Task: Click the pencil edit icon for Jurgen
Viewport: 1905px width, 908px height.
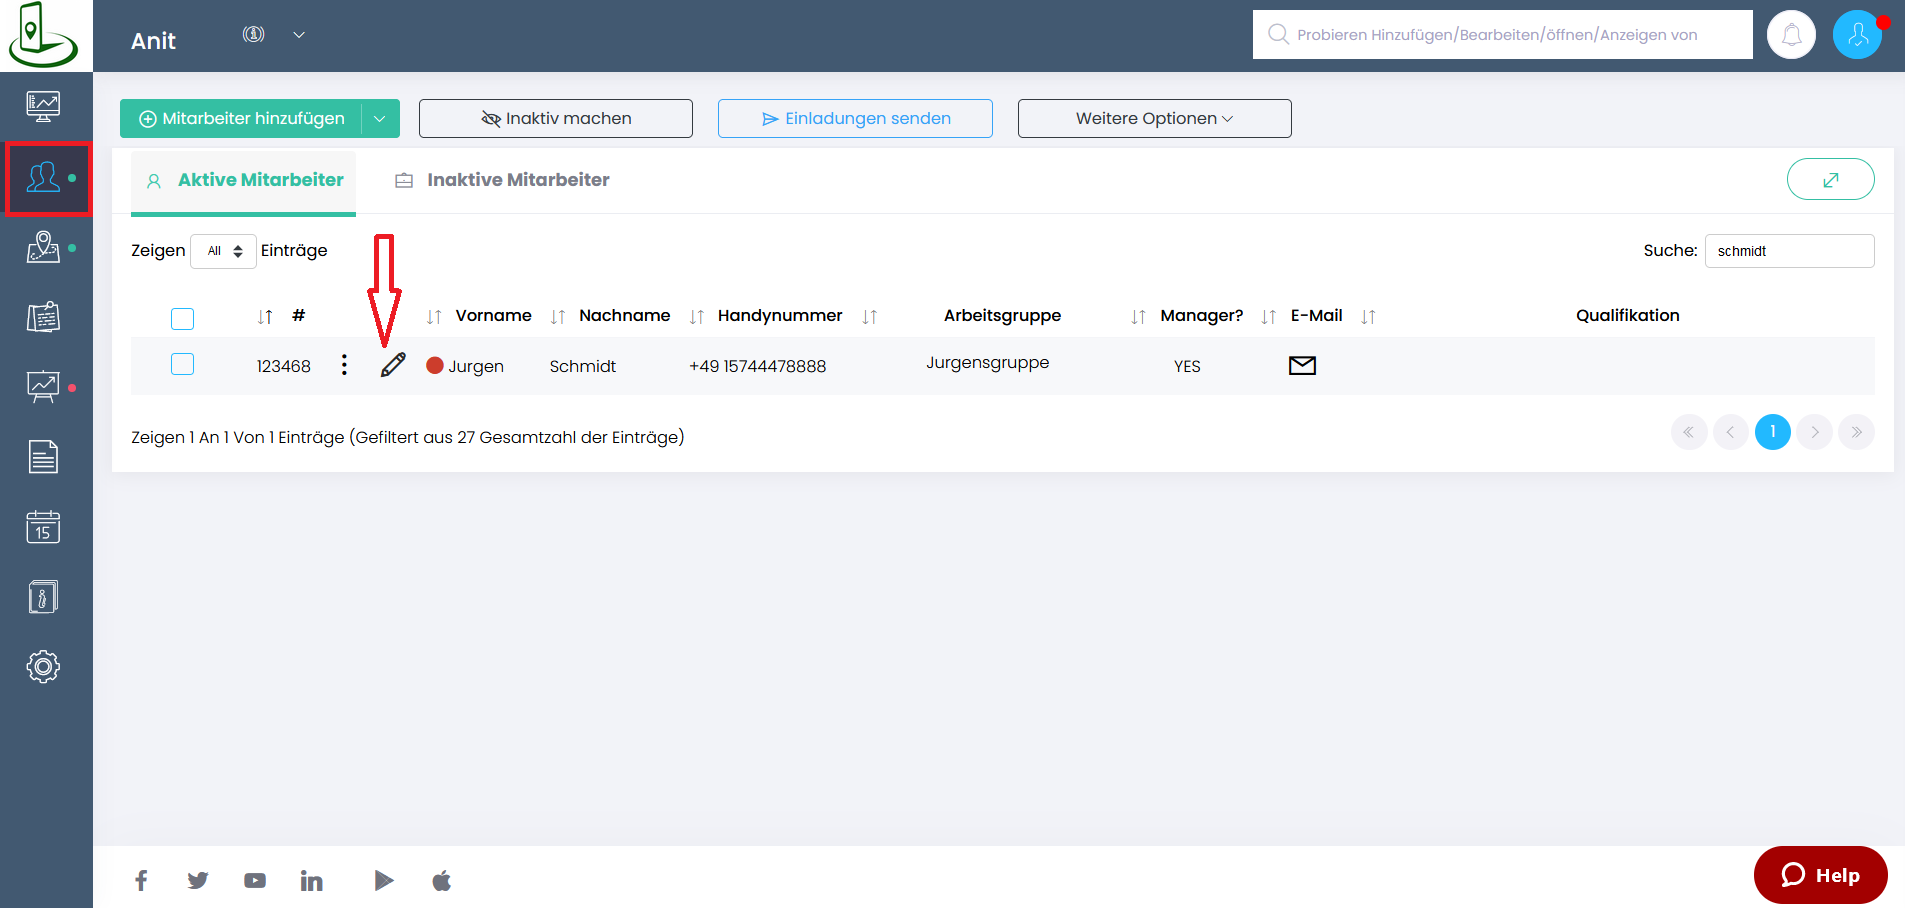Action: pos(393,365)
